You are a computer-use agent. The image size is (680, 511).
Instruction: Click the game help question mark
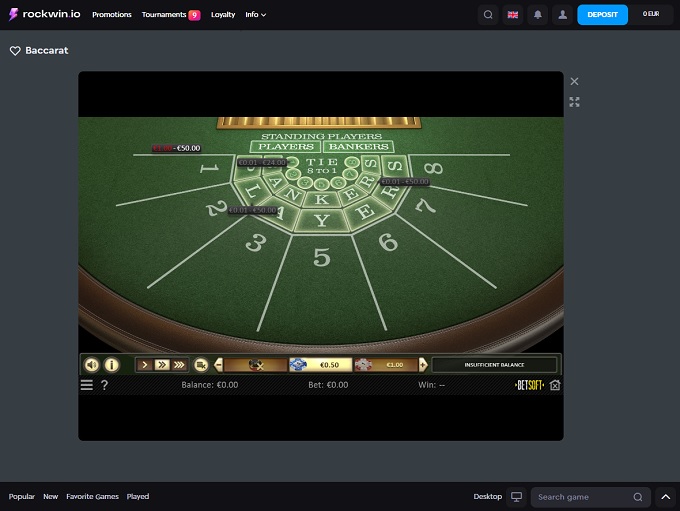tap(104, 385)
